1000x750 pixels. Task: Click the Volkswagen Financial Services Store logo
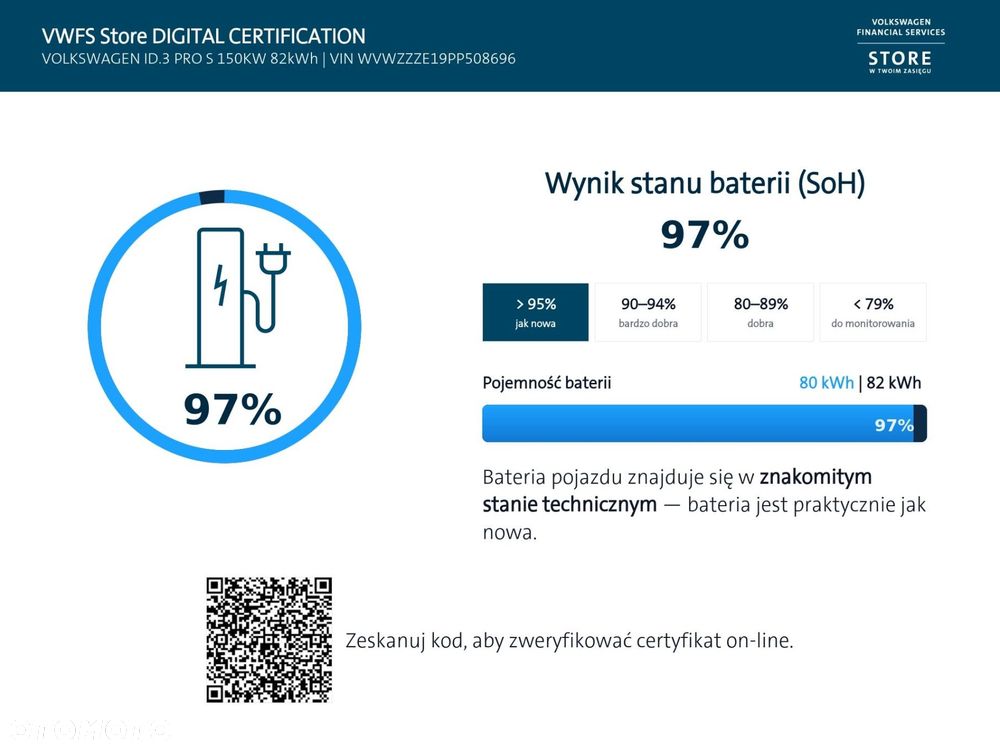pos(901,47)
